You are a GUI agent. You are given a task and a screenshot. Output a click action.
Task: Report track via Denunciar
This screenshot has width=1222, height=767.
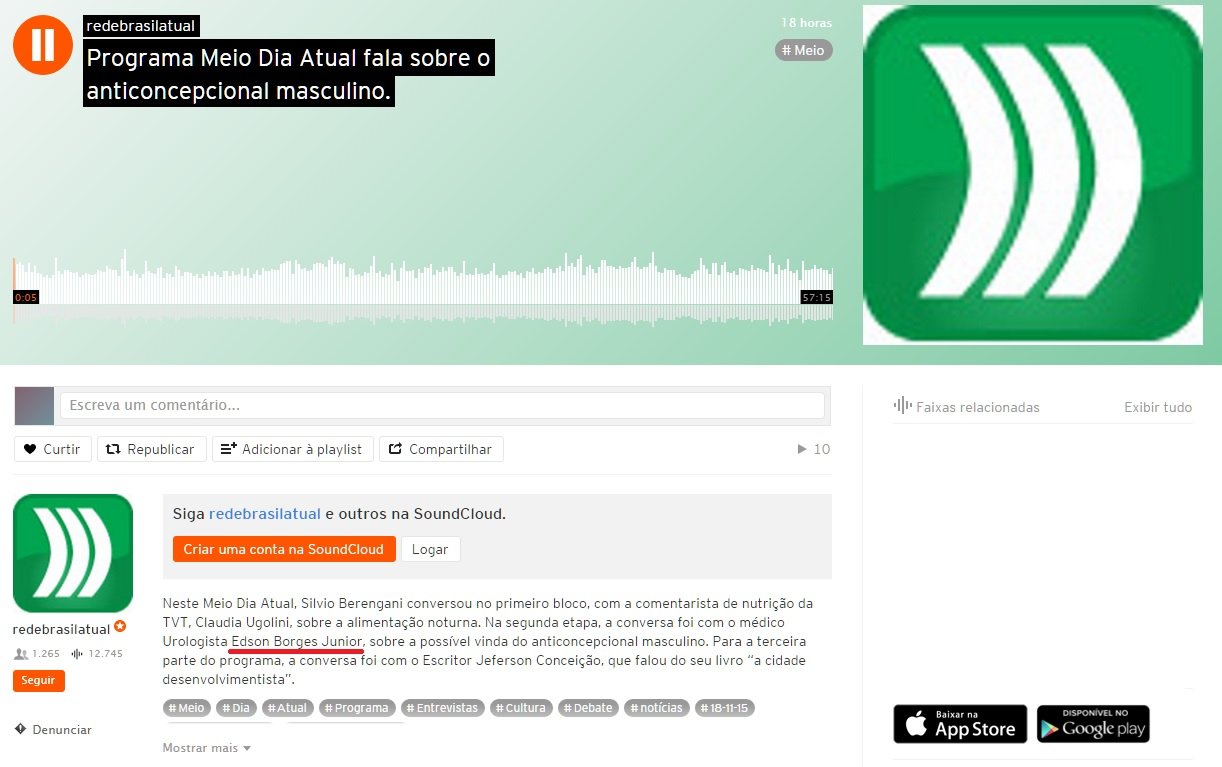point(53,729)
